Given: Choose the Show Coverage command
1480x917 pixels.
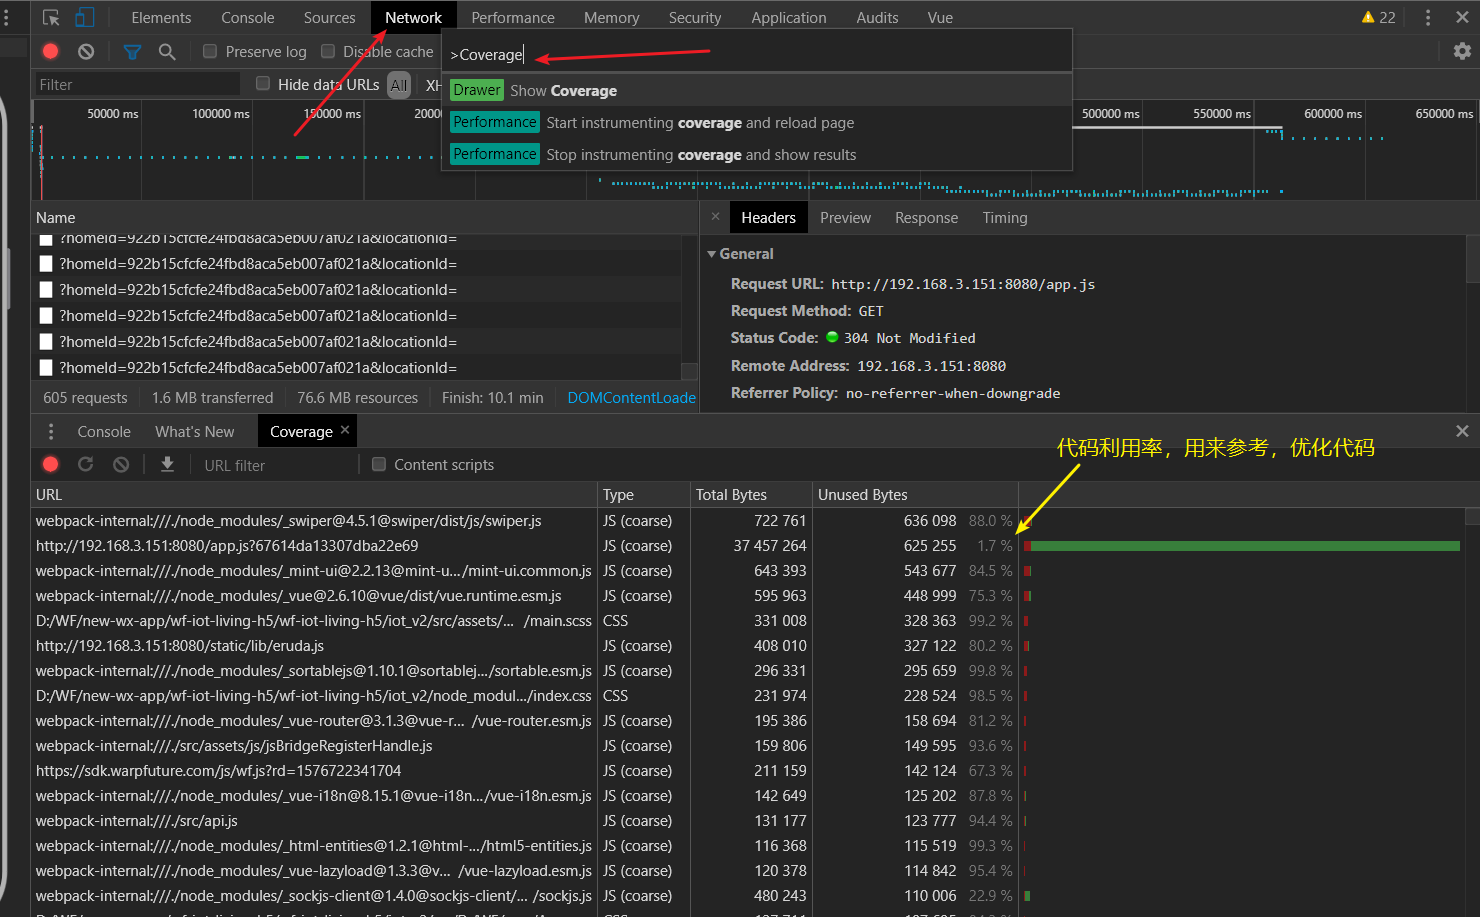Looking at the screenshot, I should coord(757,91).
